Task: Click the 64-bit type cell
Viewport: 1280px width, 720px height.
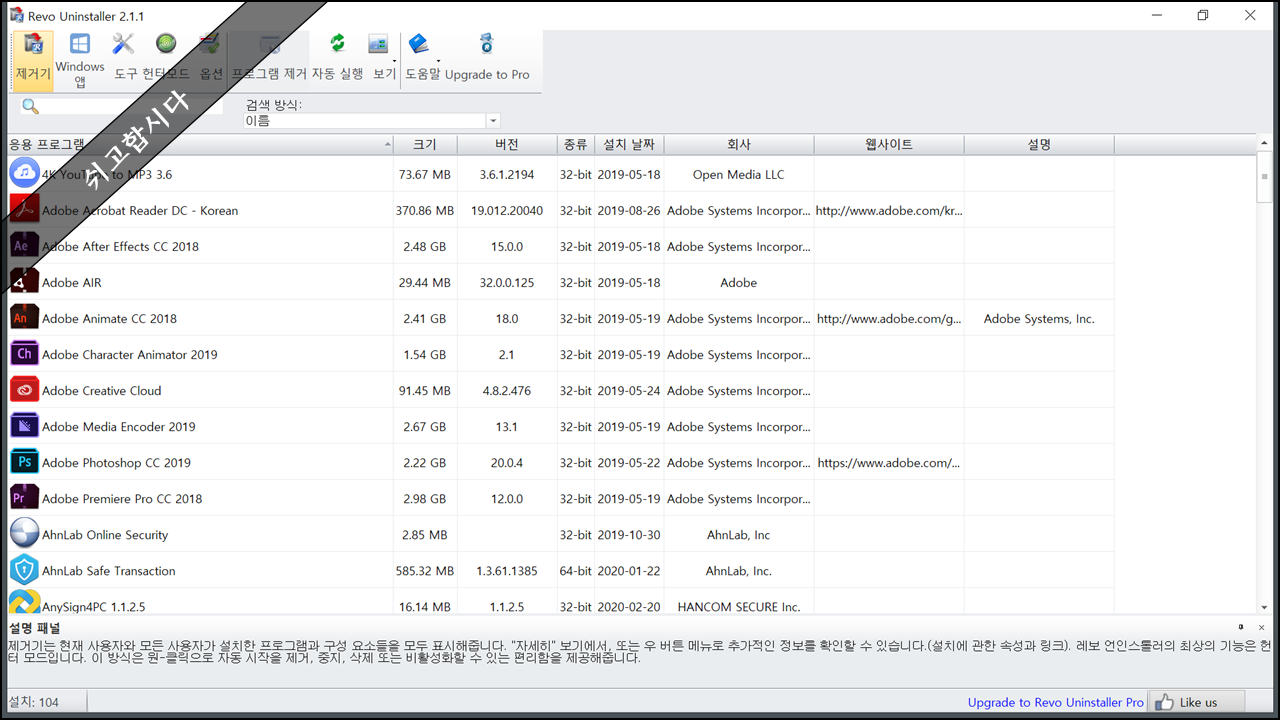Action: coord(575,571)
